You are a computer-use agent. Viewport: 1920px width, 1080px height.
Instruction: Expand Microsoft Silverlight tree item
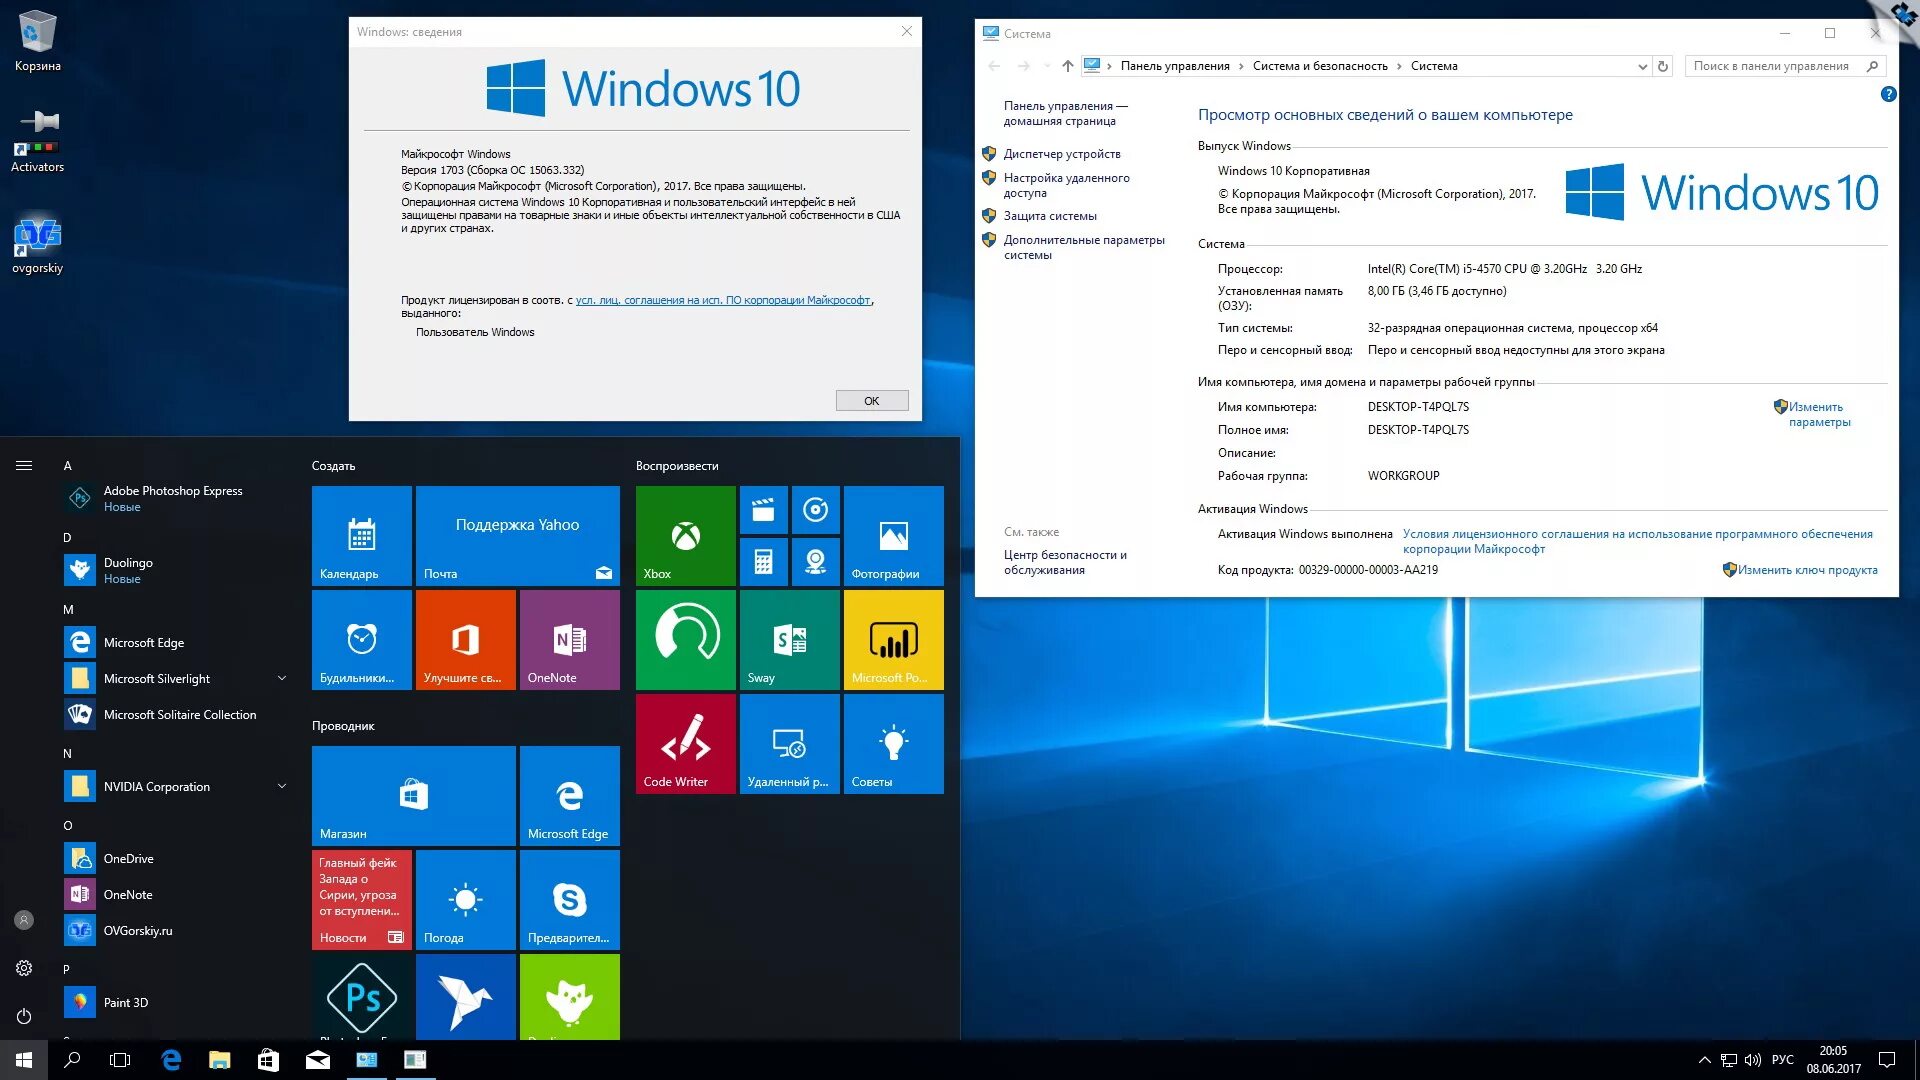click(x=286, y=678)
